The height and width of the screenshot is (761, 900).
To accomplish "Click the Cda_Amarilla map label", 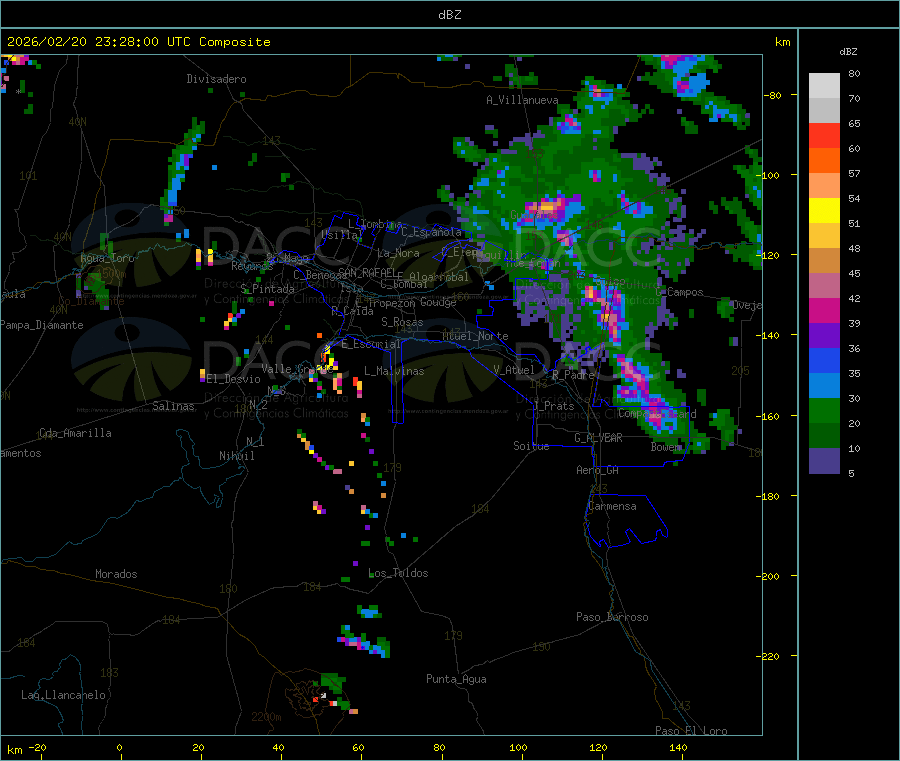I will click(x=75, y=433).
